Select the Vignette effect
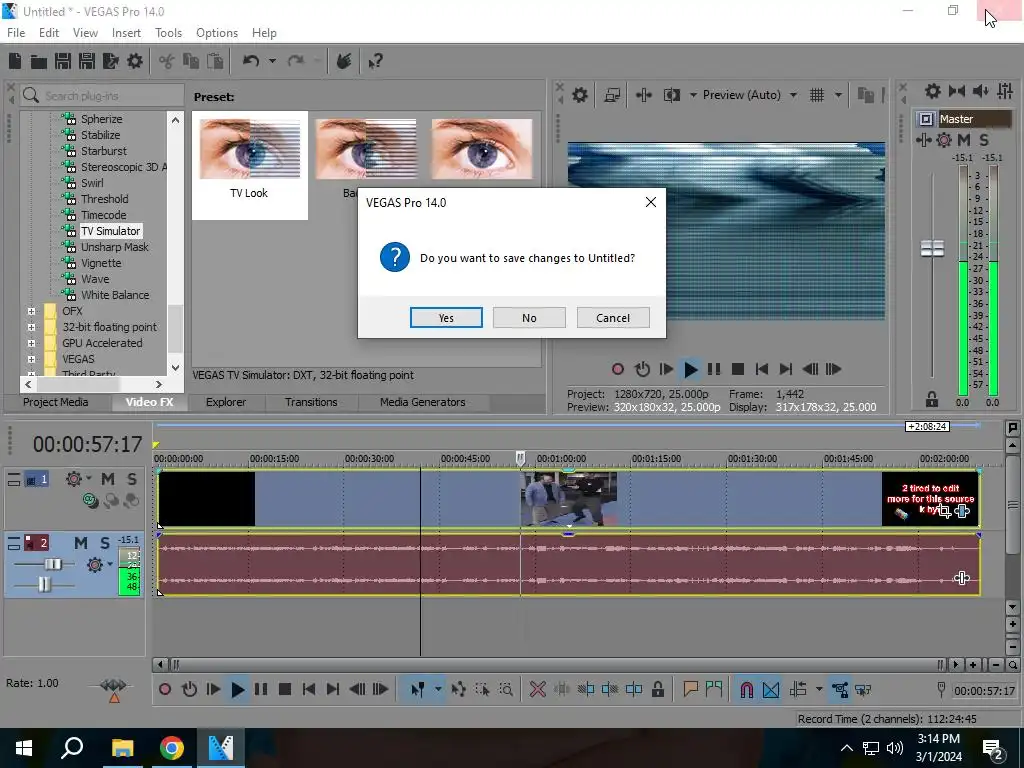Image resolution: width=1024 pixels, height=768 pixels. 101,263
